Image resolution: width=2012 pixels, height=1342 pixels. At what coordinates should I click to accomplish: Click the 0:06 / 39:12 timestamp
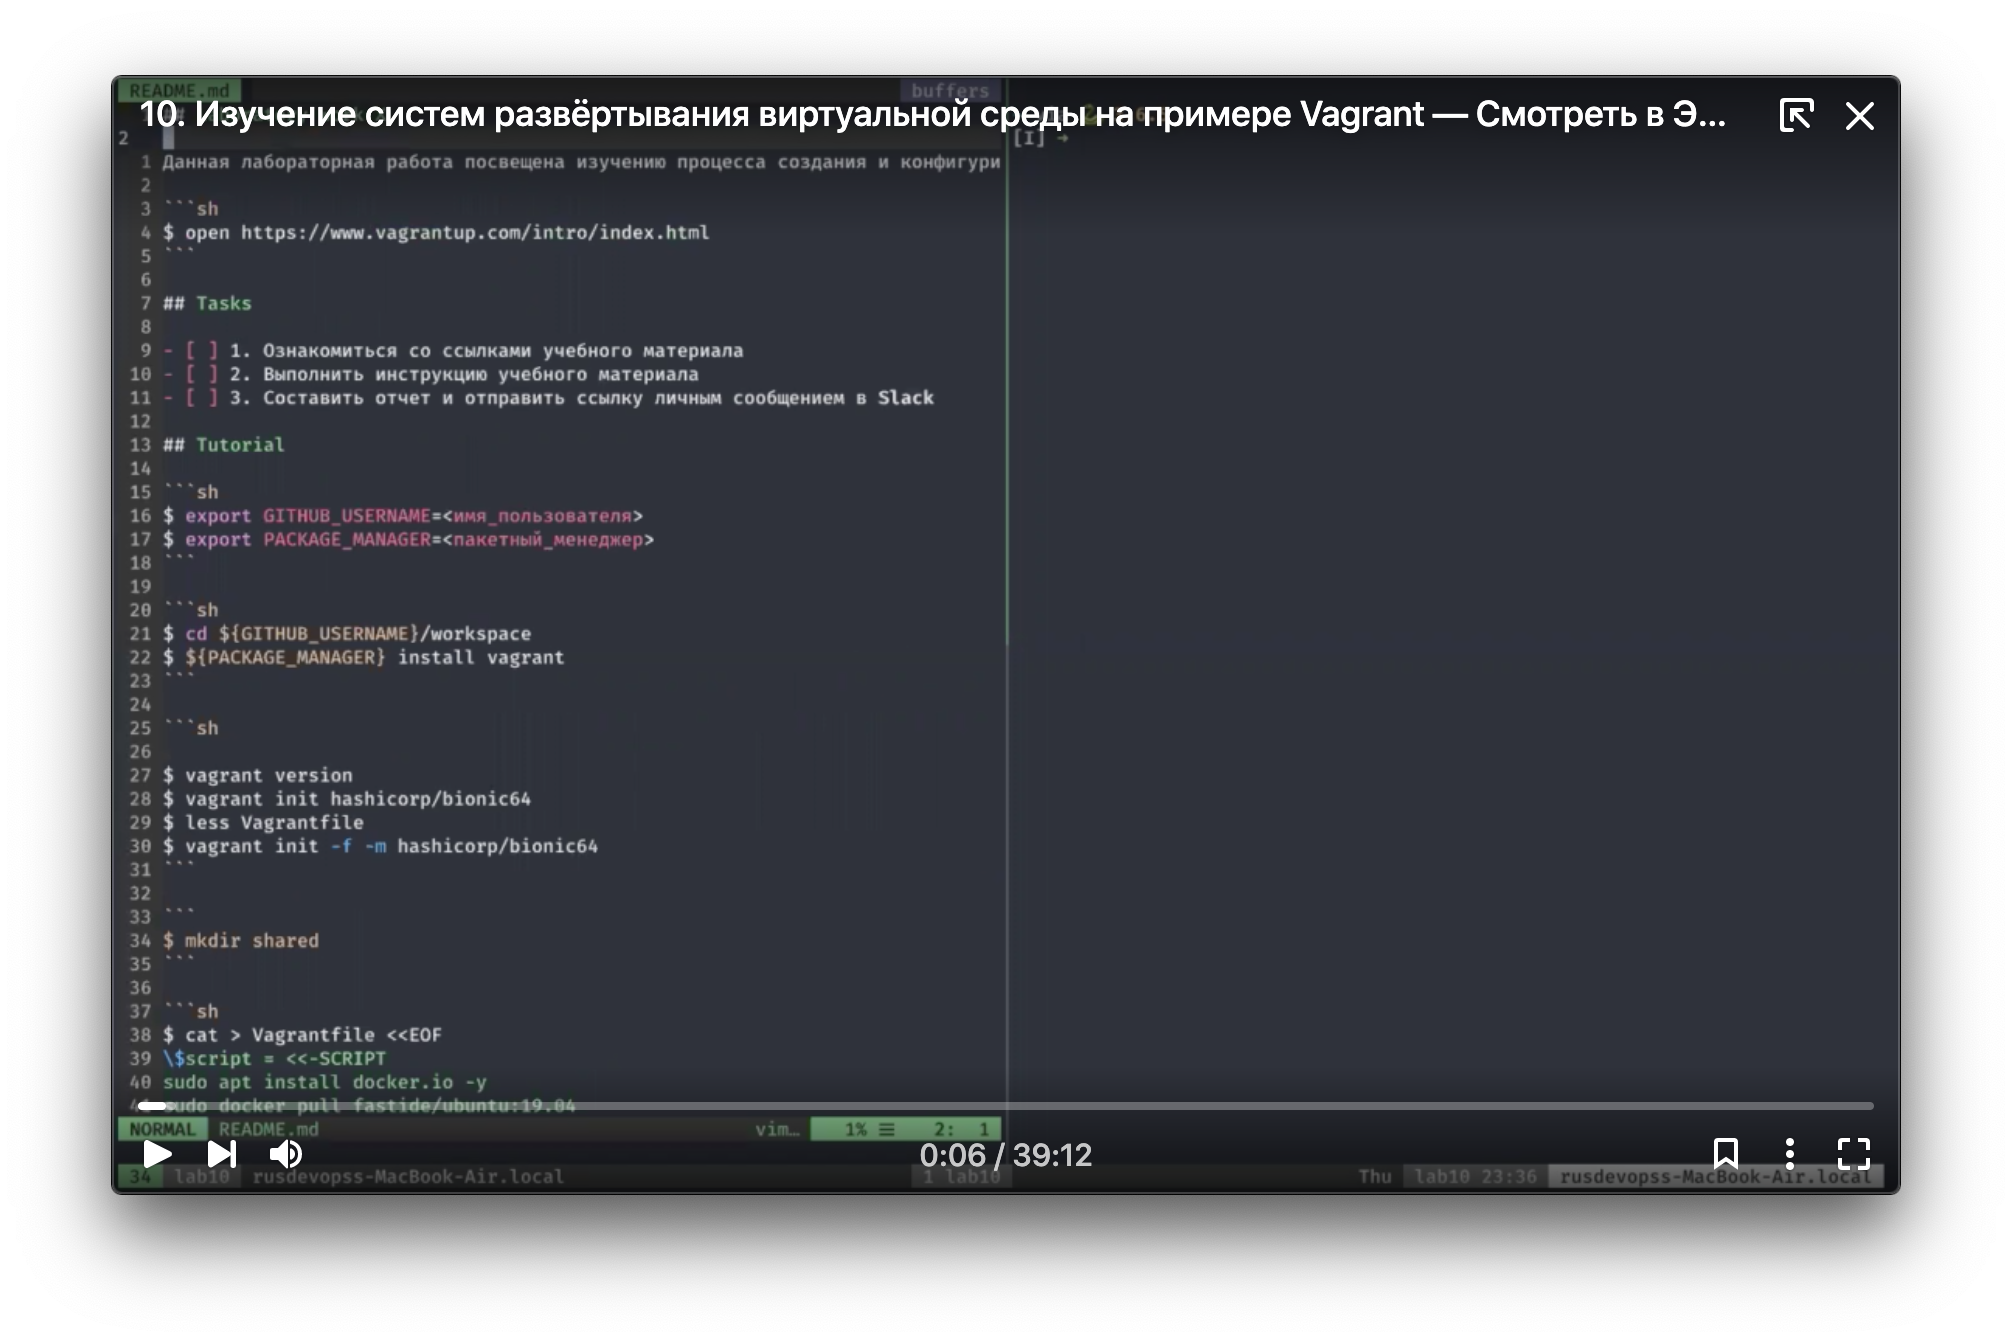[1006, 1155]
